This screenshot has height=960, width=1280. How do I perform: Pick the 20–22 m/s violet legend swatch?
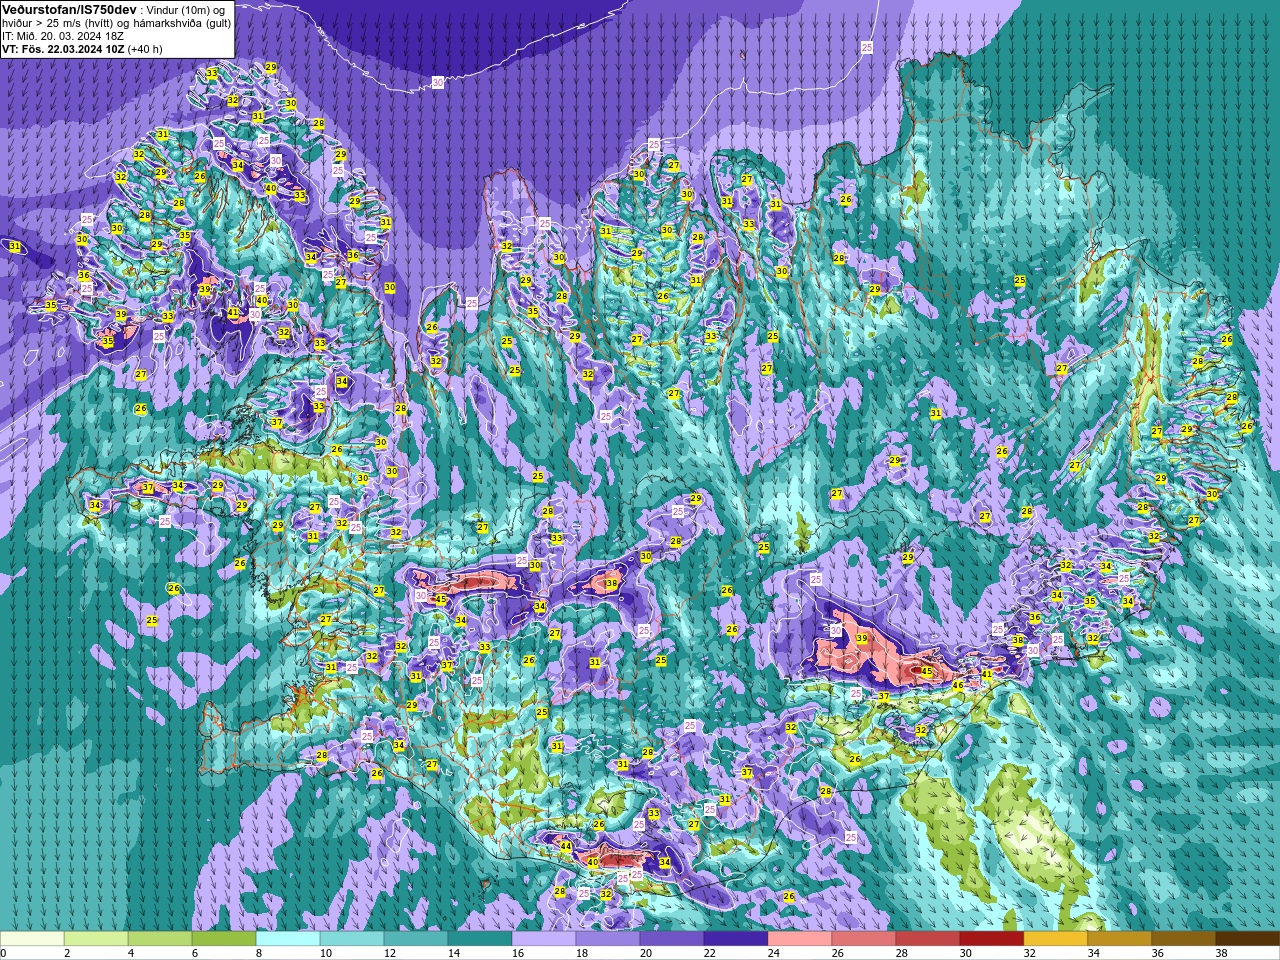[x=672, y=939]
